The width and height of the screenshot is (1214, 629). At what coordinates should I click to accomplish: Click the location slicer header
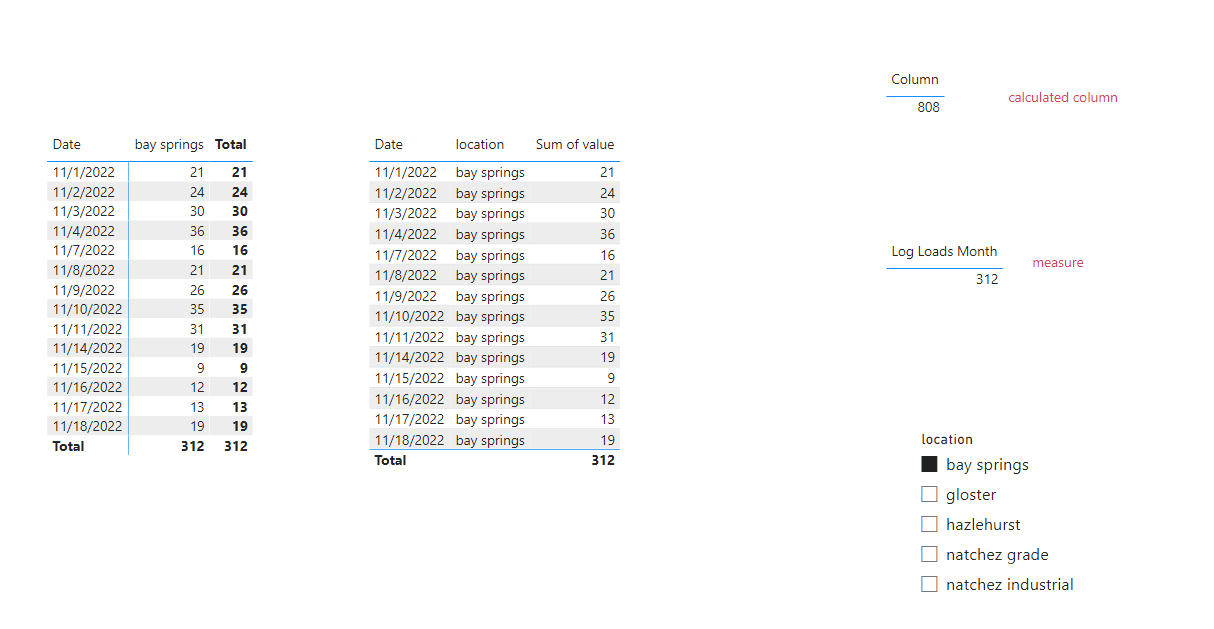click(947, 439)
